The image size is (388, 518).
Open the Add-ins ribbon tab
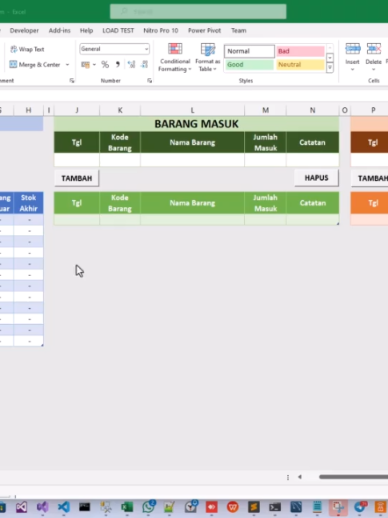(x=59, y=30)
